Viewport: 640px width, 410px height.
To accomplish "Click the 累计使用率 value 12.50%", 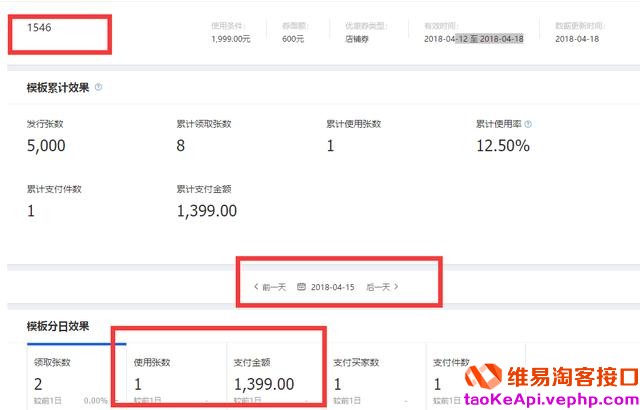I will 503,146.
